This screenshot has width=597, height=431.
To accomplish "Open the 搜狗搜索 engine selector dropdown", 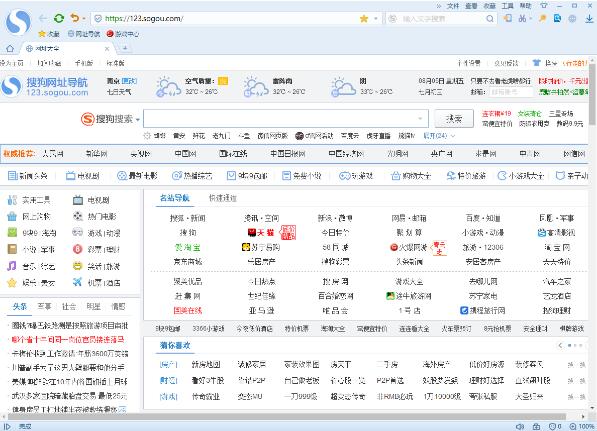I will point(138,120).
